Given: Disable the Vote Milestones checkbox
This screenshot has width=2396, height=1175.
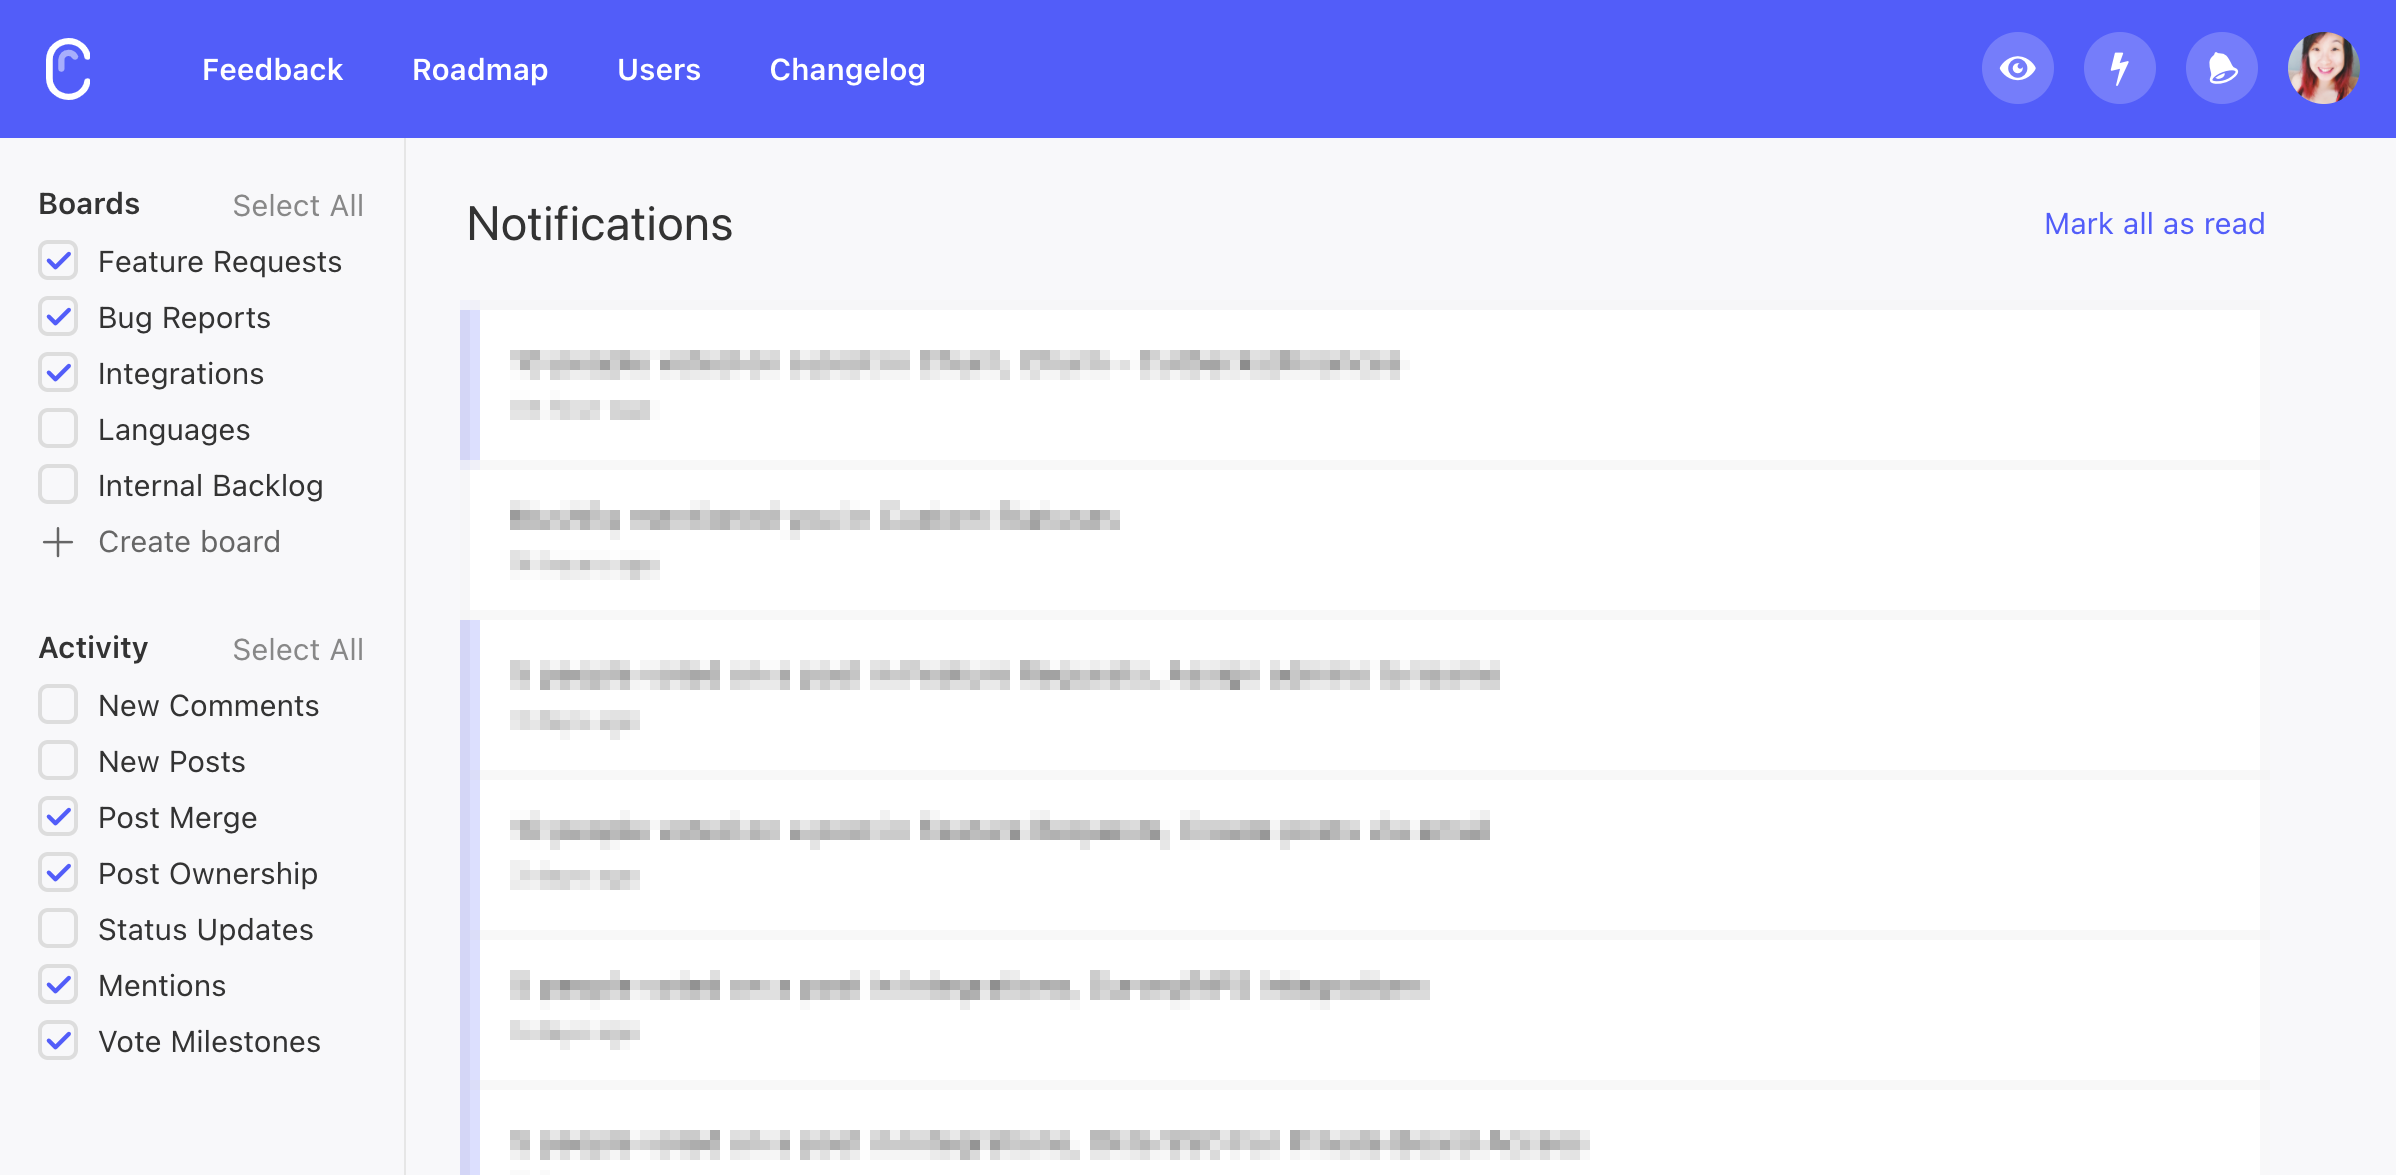Looking at the screenshot, I should pyautogui.click(x=58, y=1041).
